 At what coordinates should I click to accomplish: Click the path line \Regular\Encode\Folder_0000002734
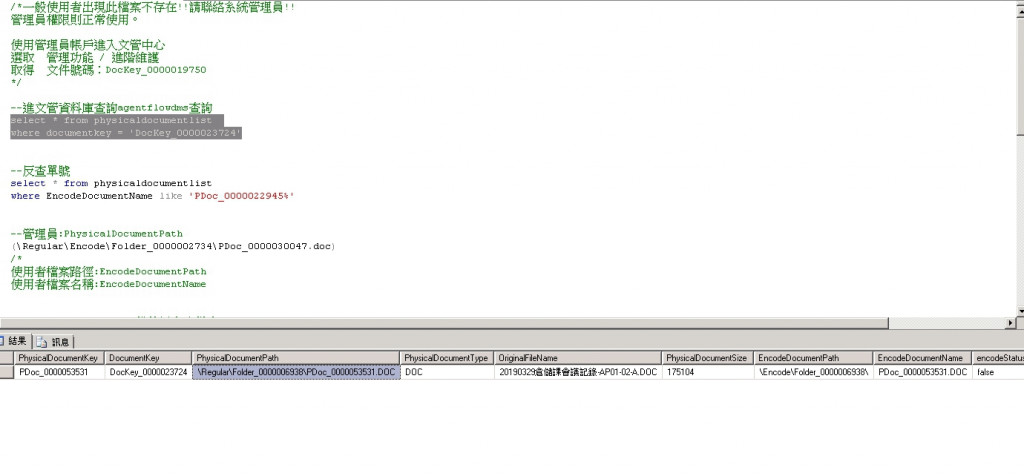coord(173,246)
